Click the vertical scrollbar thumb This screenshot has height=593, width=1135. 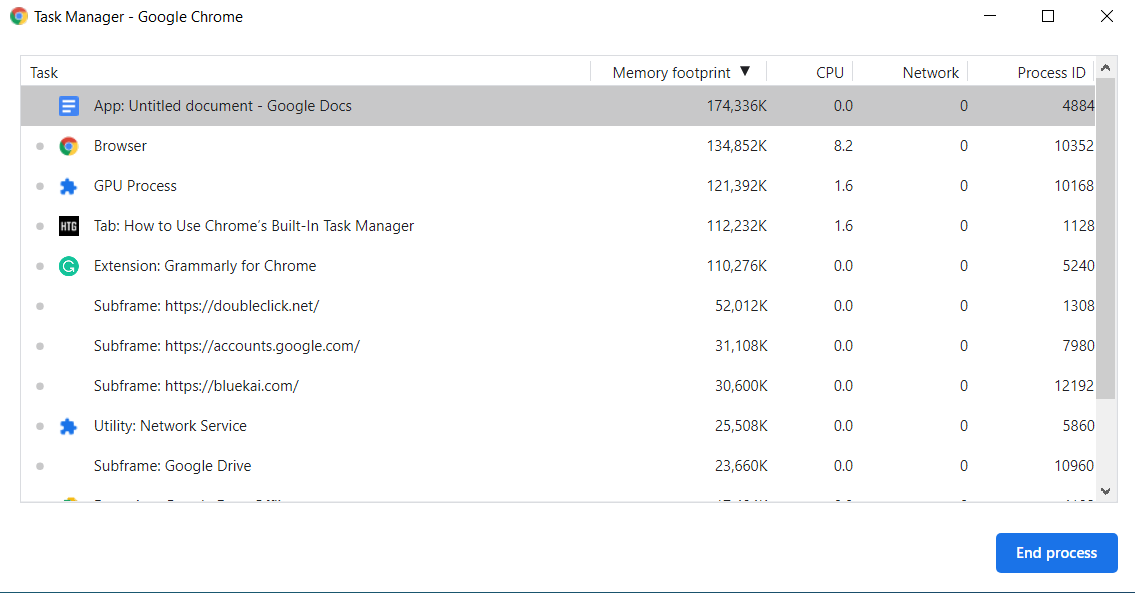pos(1105,238)
